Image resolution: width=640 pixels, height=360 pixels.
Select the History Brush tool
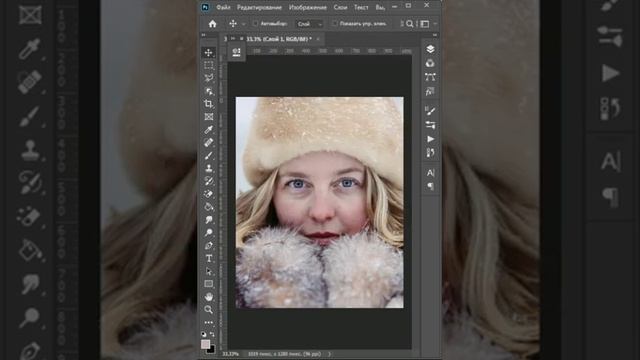coord(209,181)
